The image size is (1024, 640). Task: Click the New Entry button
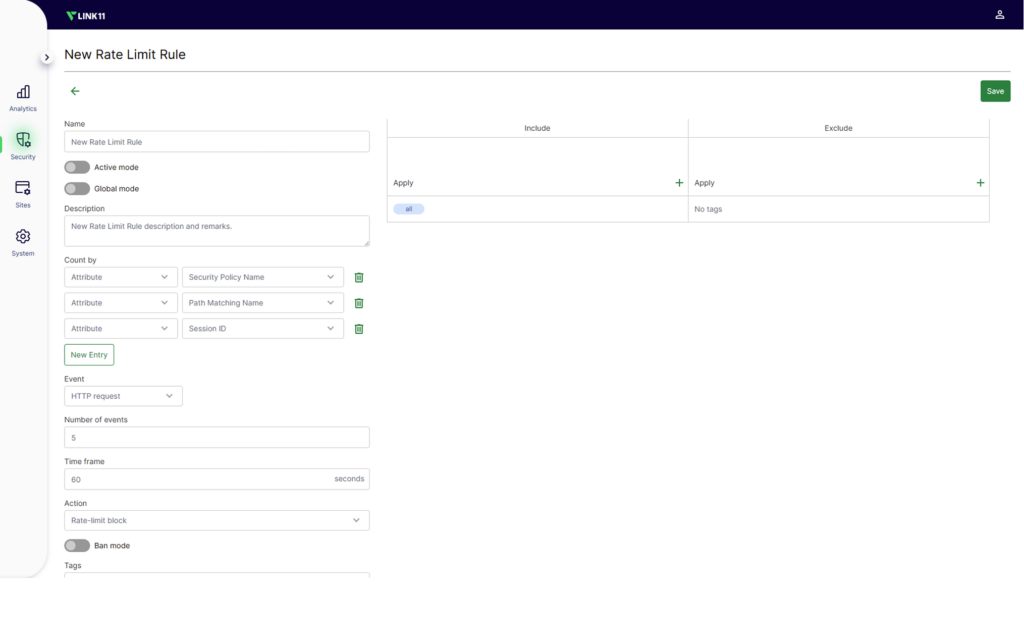[89, 355]
